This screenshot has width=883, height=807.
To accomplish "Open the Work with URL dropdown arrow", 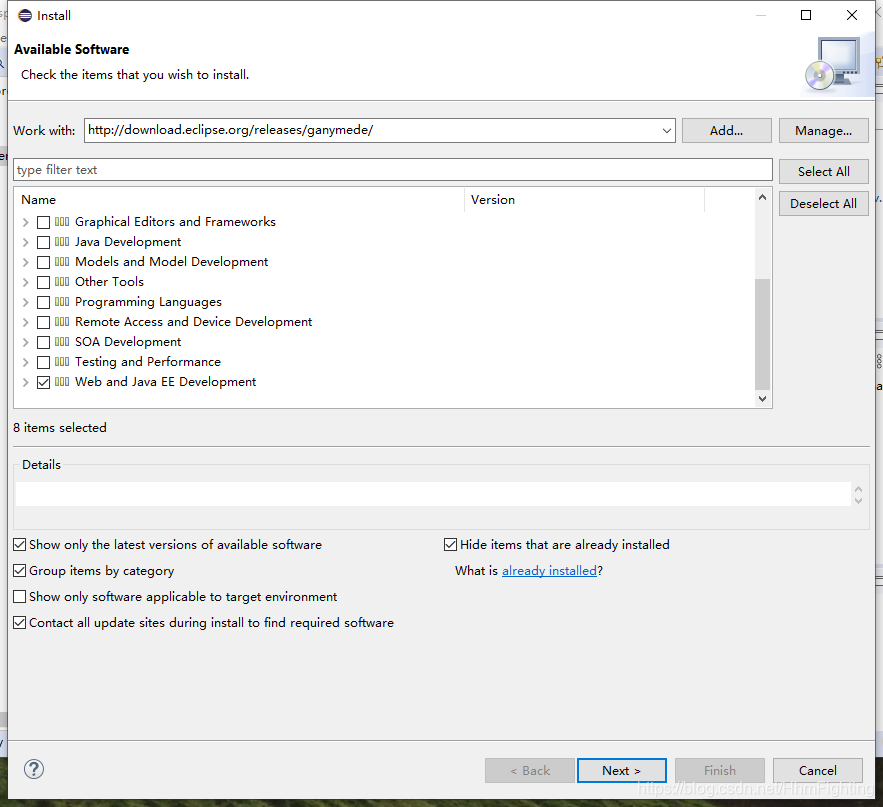I will 666,131.
